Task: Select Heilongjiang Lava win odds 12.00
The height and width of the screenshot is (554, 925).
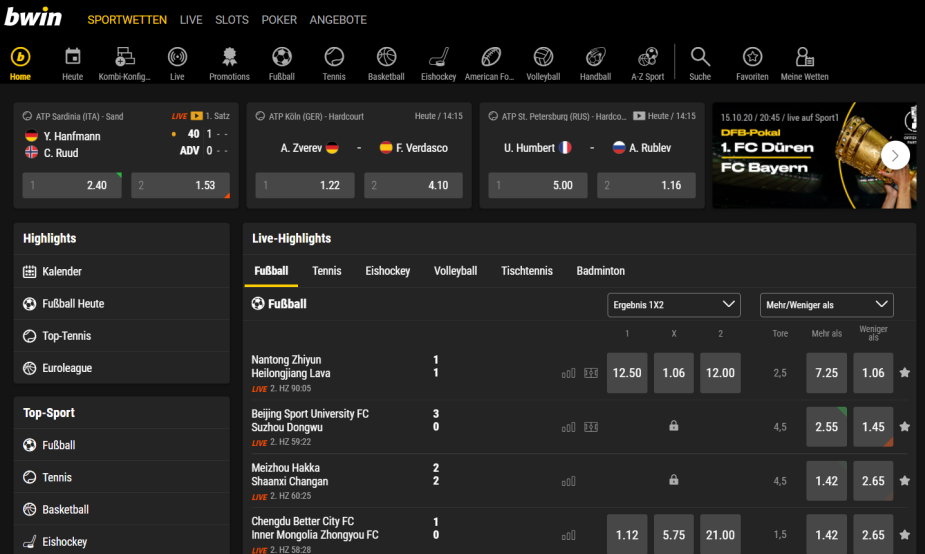Action: (x=720, y=373)
